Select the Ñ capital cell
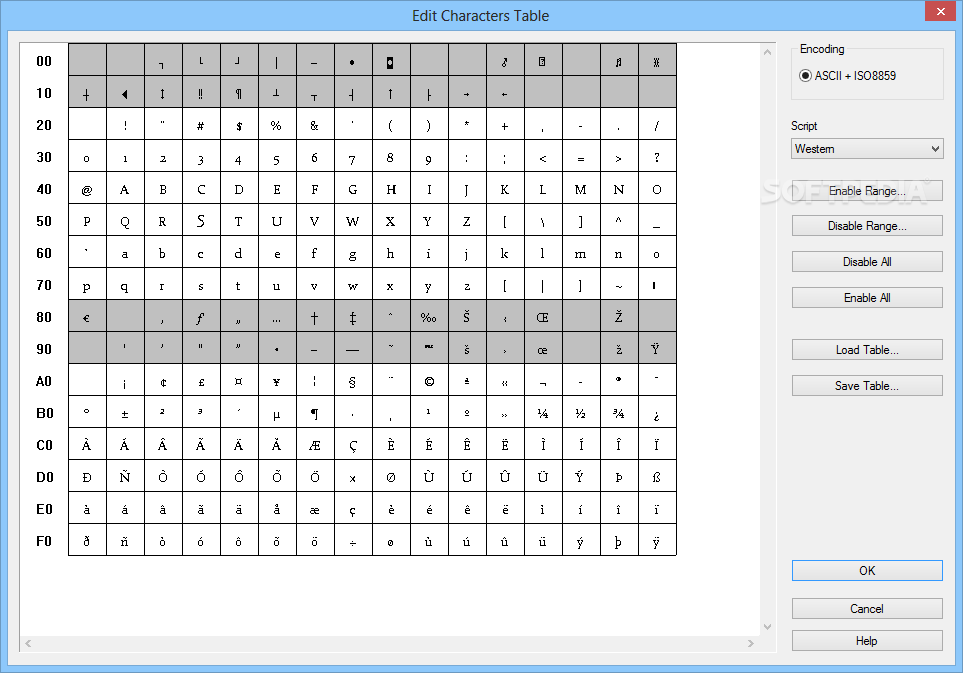This screenshot has height=673, width=963. pyautogui.click(x=125, y=477)
